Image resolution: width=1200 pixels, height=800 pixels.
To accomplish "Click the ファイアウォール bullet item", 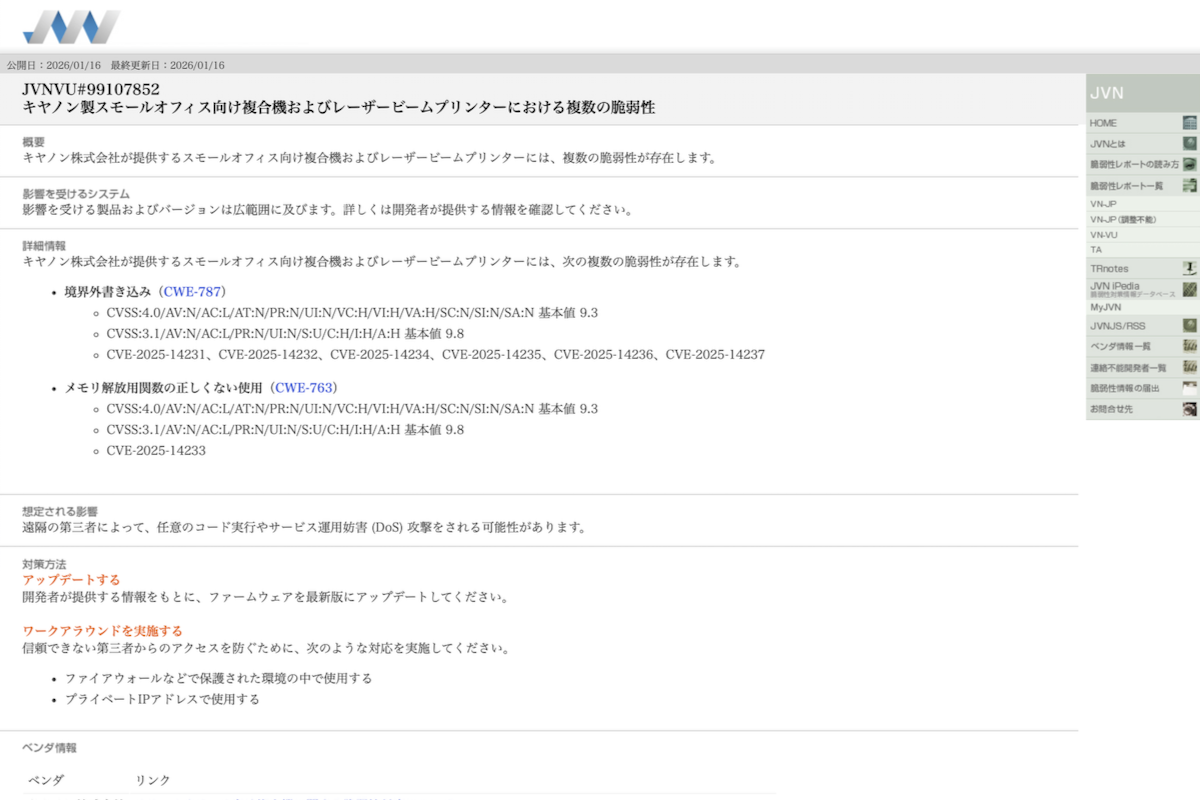I will pos(218,679).
